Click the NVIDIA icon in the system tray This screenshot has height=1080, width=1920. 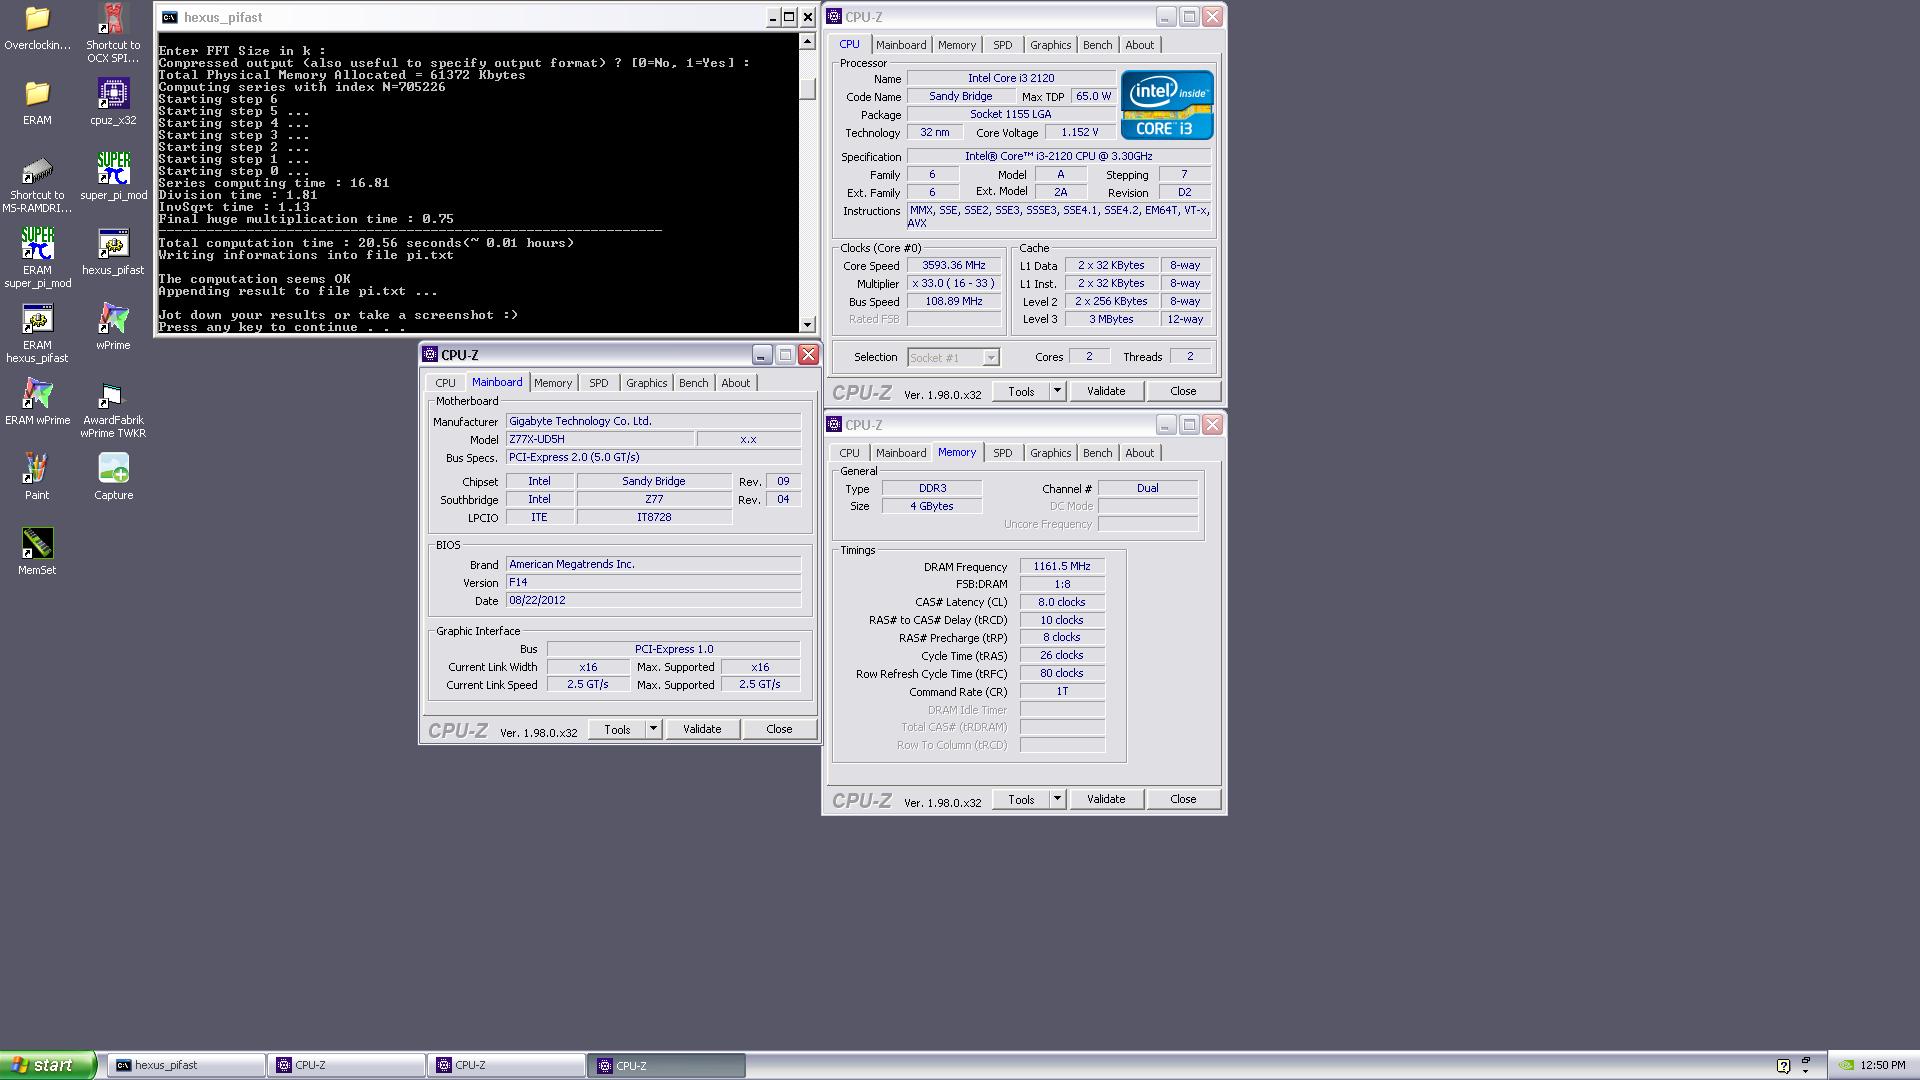click(x=1846, y=1066)
